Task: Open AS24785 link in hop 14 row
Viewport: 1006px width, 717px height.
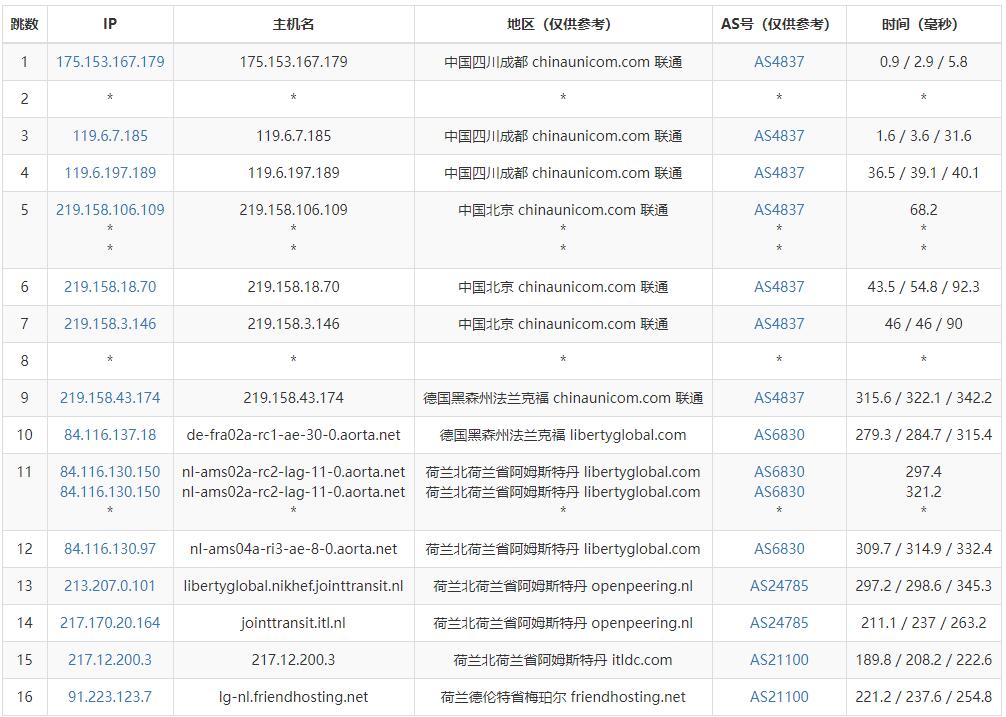Action: click(779, 623)
